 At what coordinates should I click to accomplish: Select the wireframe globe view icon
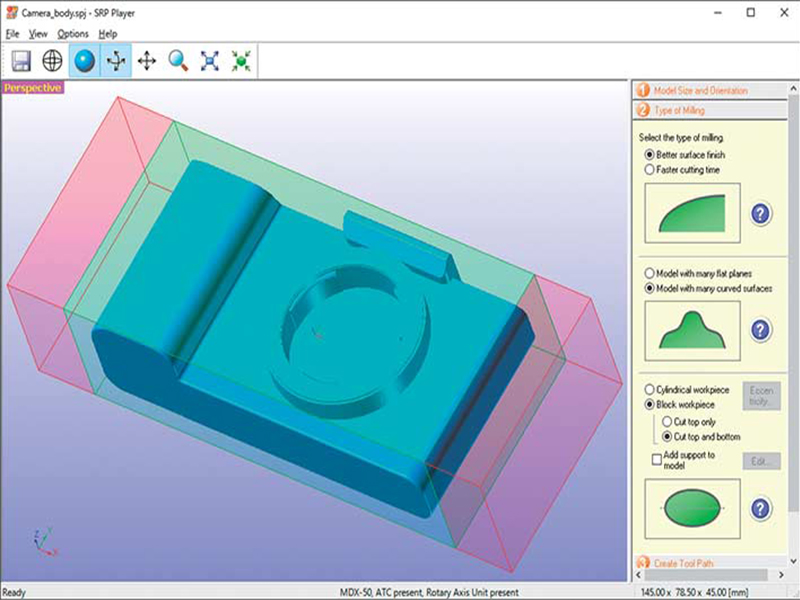click(52, 61)
